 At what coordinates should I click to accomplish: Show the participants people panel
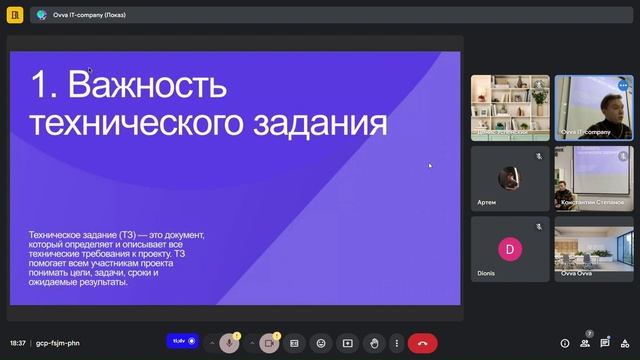pos(585,343)
